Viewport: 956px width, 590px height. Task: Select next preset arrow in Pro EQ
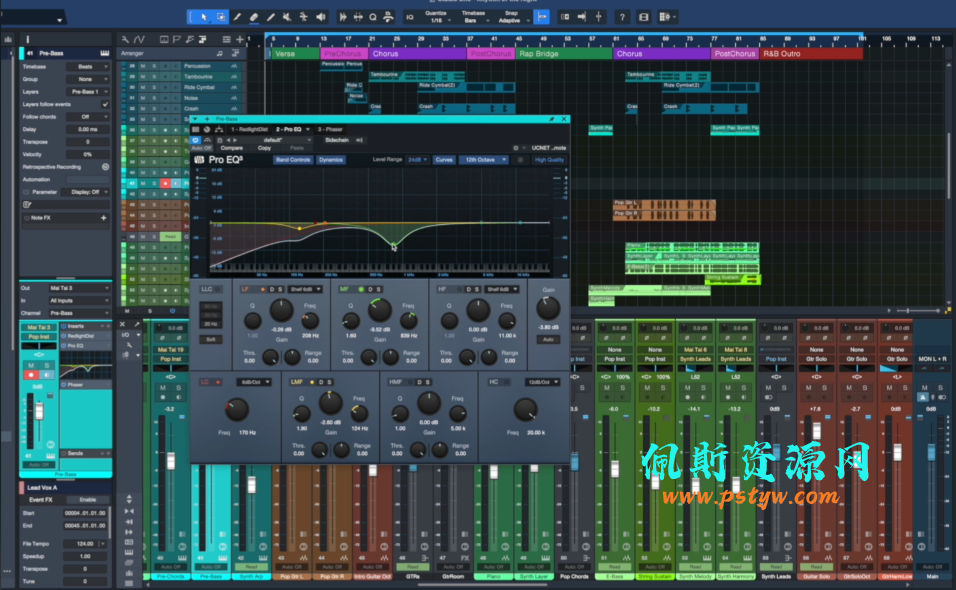[235, 140]
